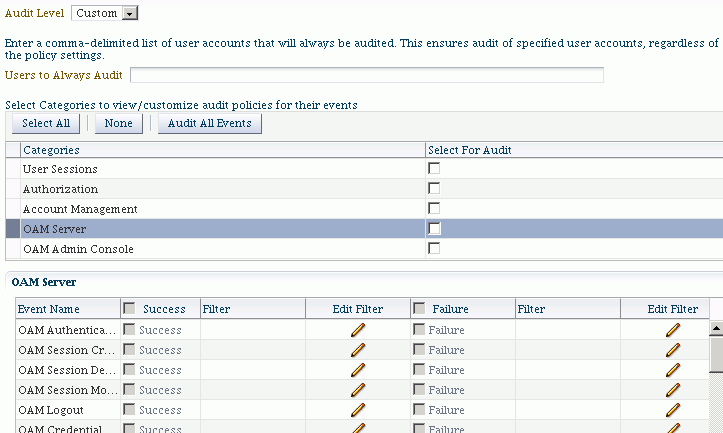This screenshot has width=723, height=433.
Task: Toggle Success checkbox for OAM Session Modify row
Action: point(130,390)
